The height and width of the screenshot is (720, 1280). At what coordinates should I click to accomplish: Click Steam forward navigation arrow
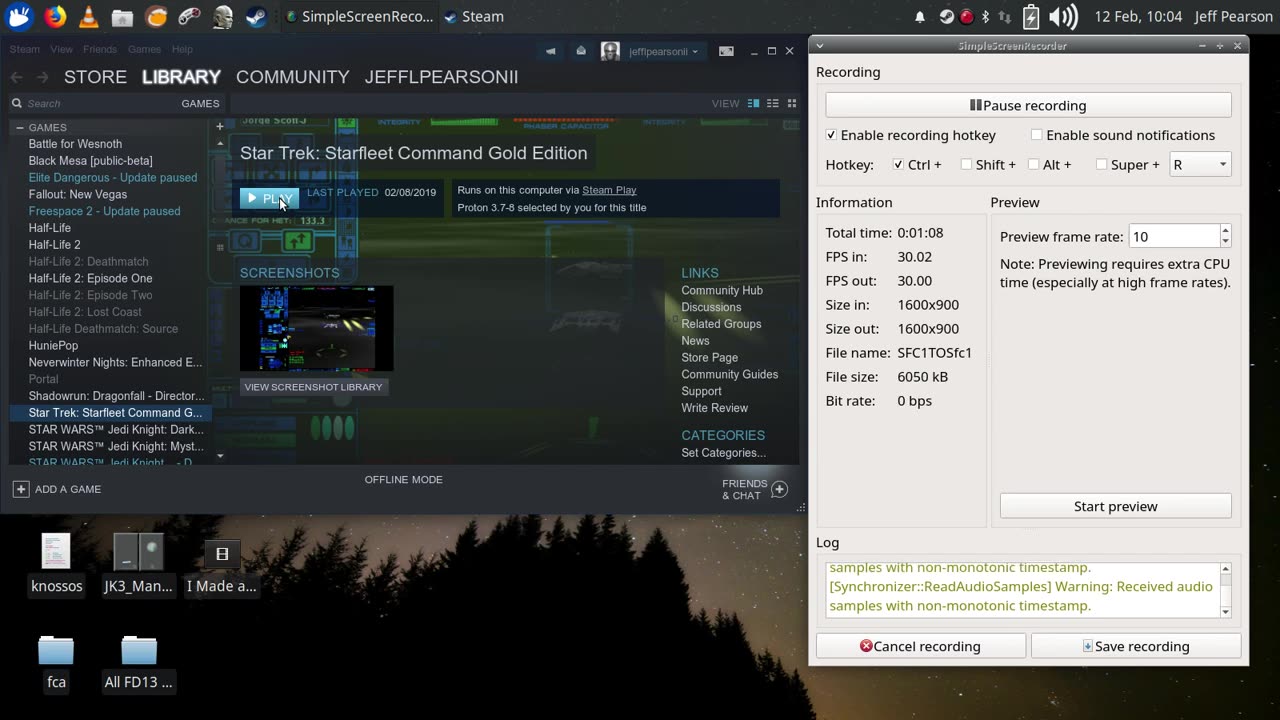click(42, 77)
